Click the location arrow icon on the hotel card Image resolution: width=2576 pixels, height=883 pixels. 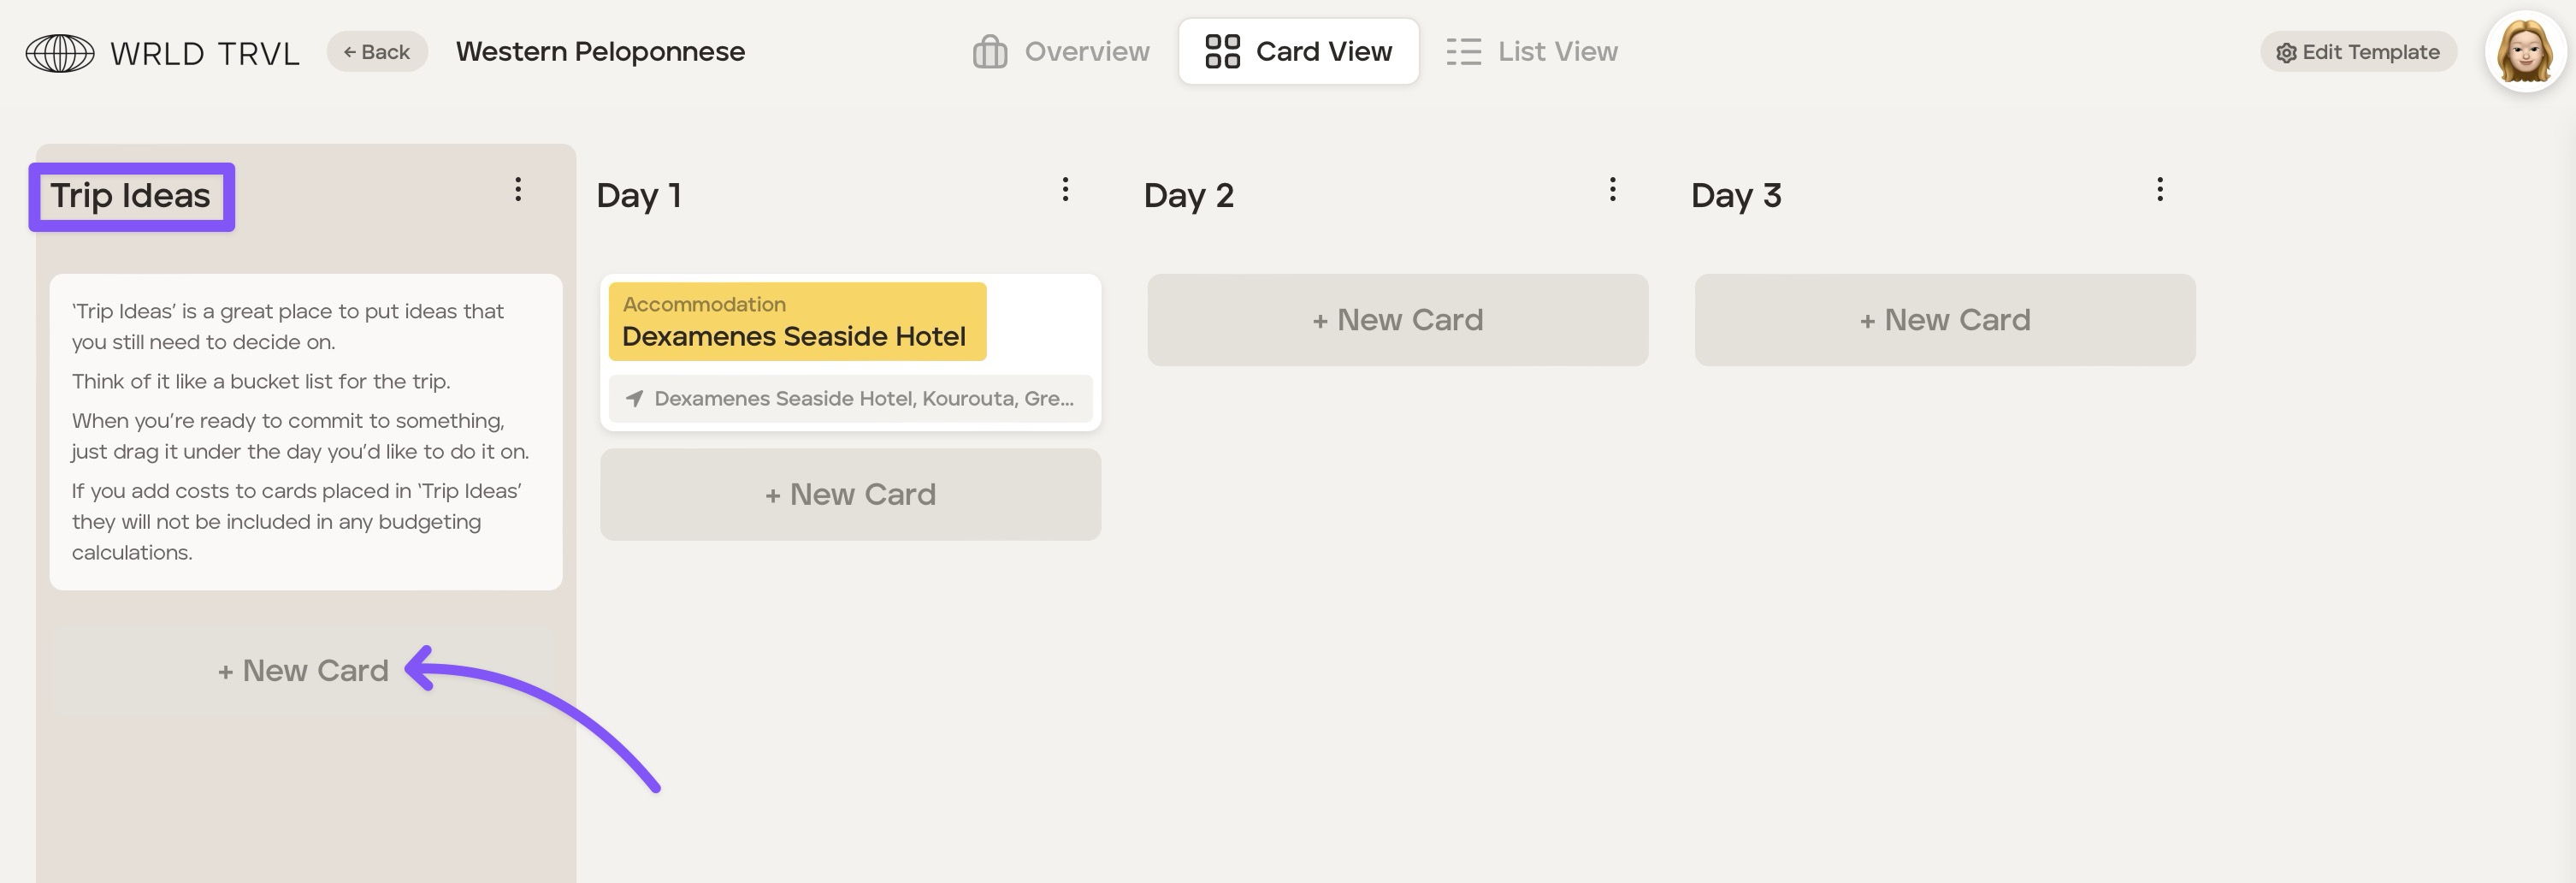[634, 399]
